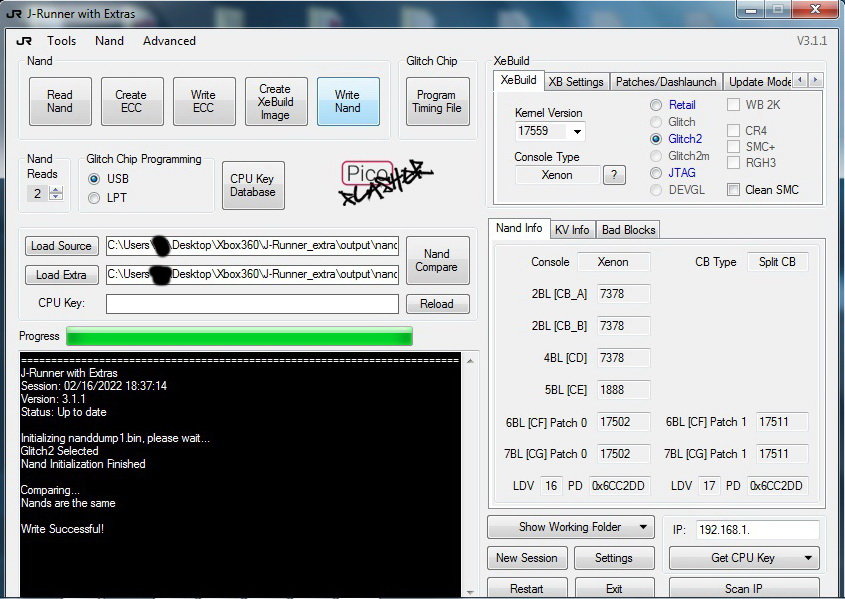Viewport: 845px width, 599px height.
Task: Click V3.1.1 version label
Action: point(812,41)
